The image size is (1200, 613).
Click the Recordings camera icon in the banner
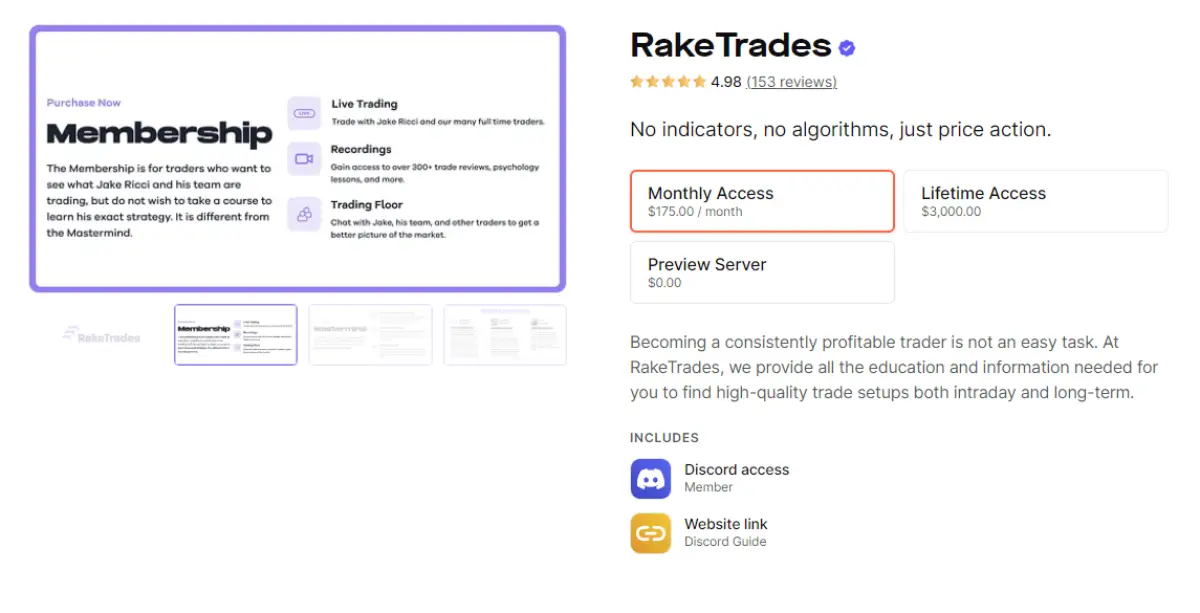304,158
